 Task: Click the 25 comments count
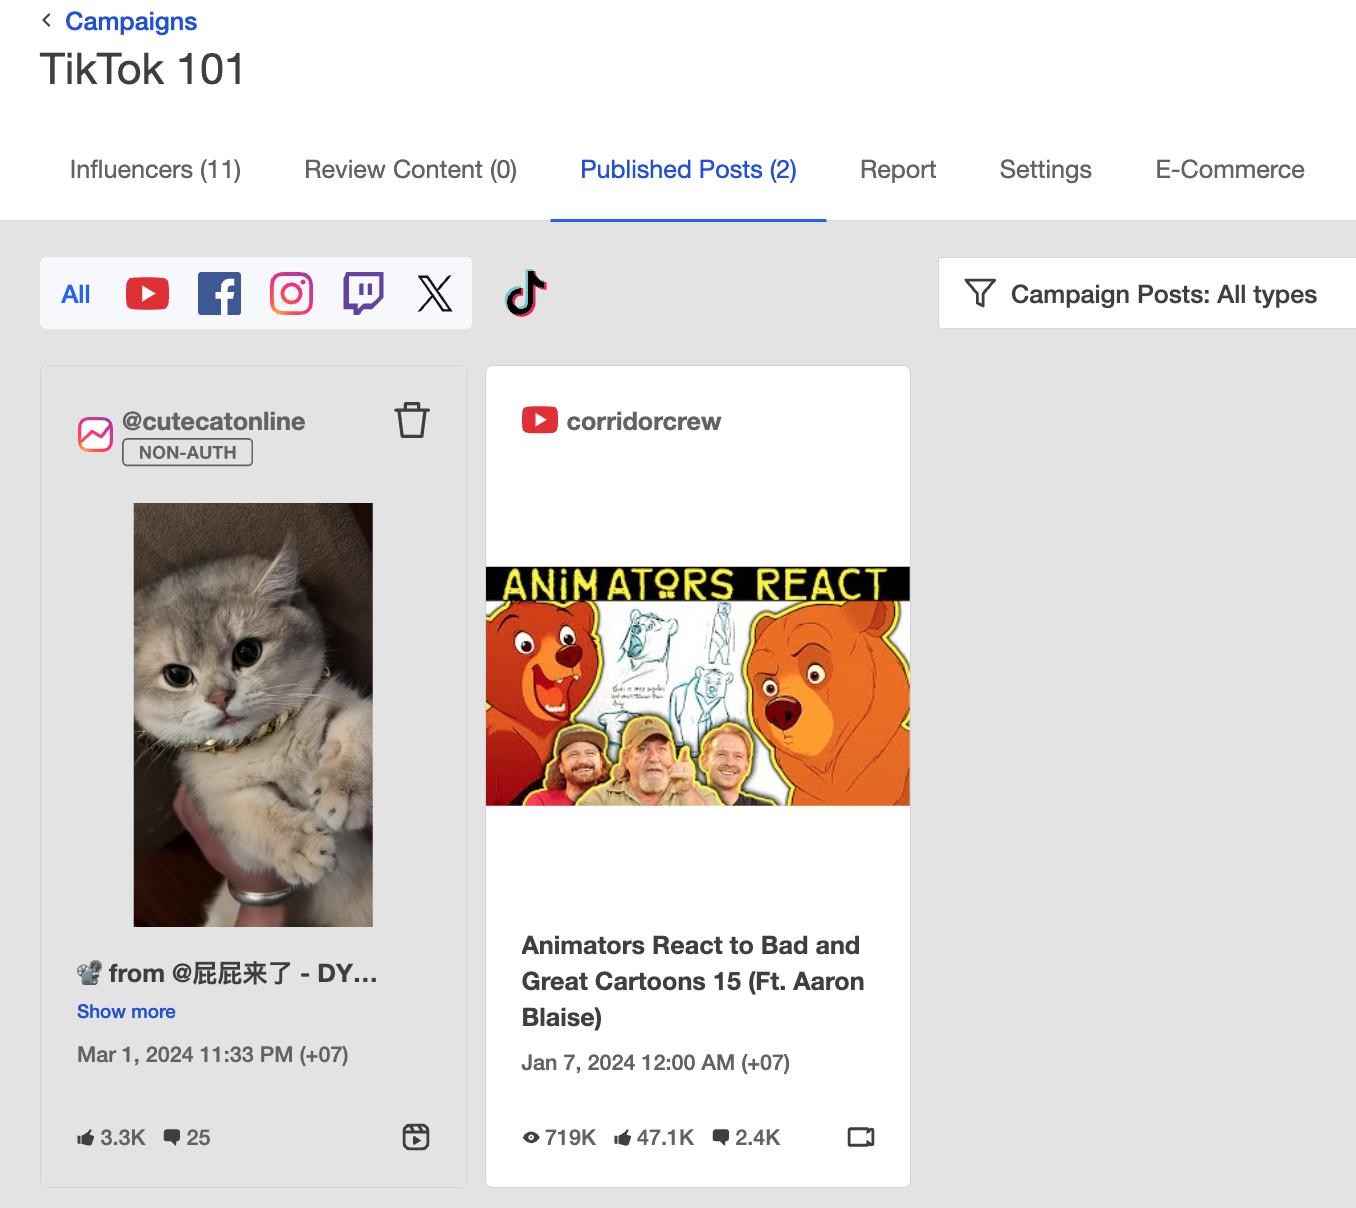pyautogui.click(x=198, y=1138)
